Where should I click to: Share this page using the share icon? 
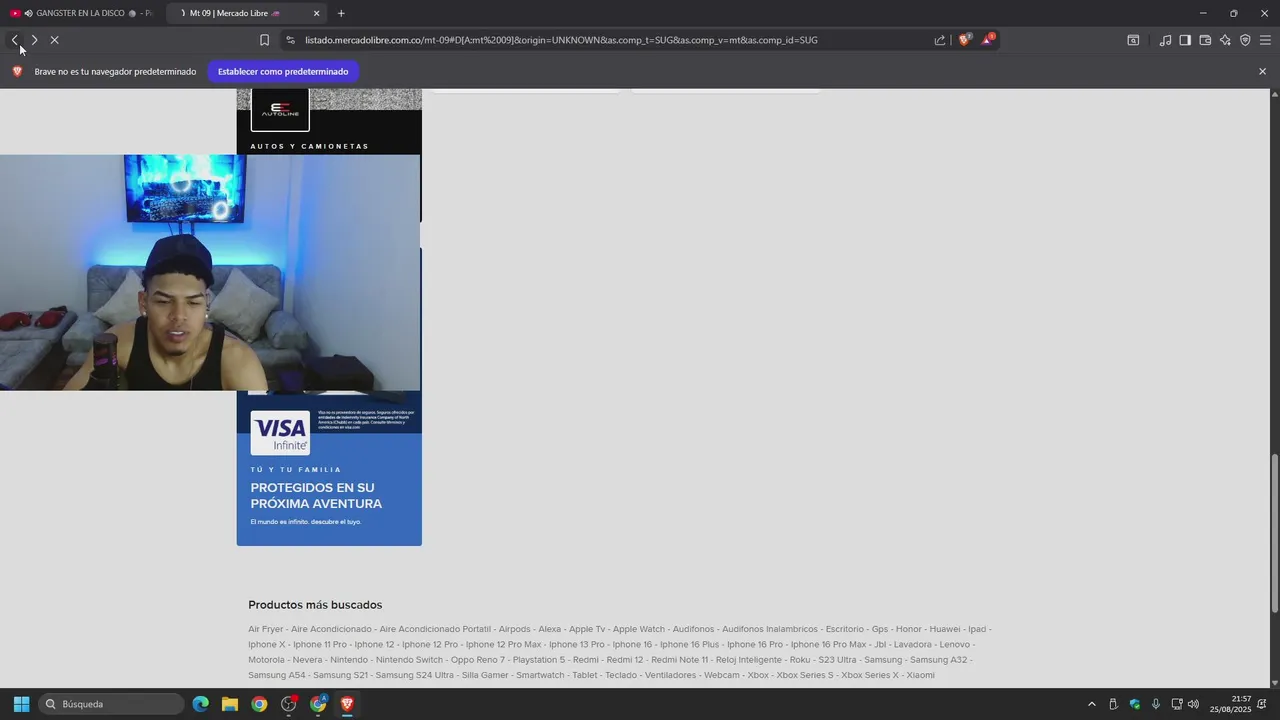[940, 40]
